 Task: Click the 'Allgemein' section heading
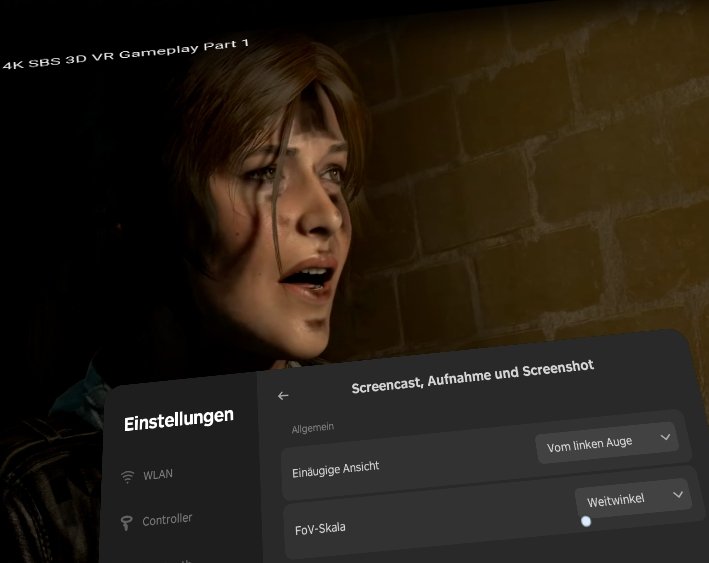coord(313,428)
